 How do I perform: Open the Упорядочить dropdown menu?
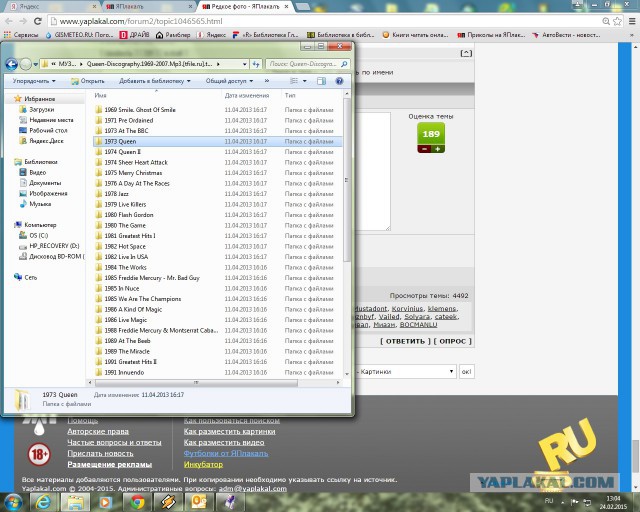click(x=33, y=81)
